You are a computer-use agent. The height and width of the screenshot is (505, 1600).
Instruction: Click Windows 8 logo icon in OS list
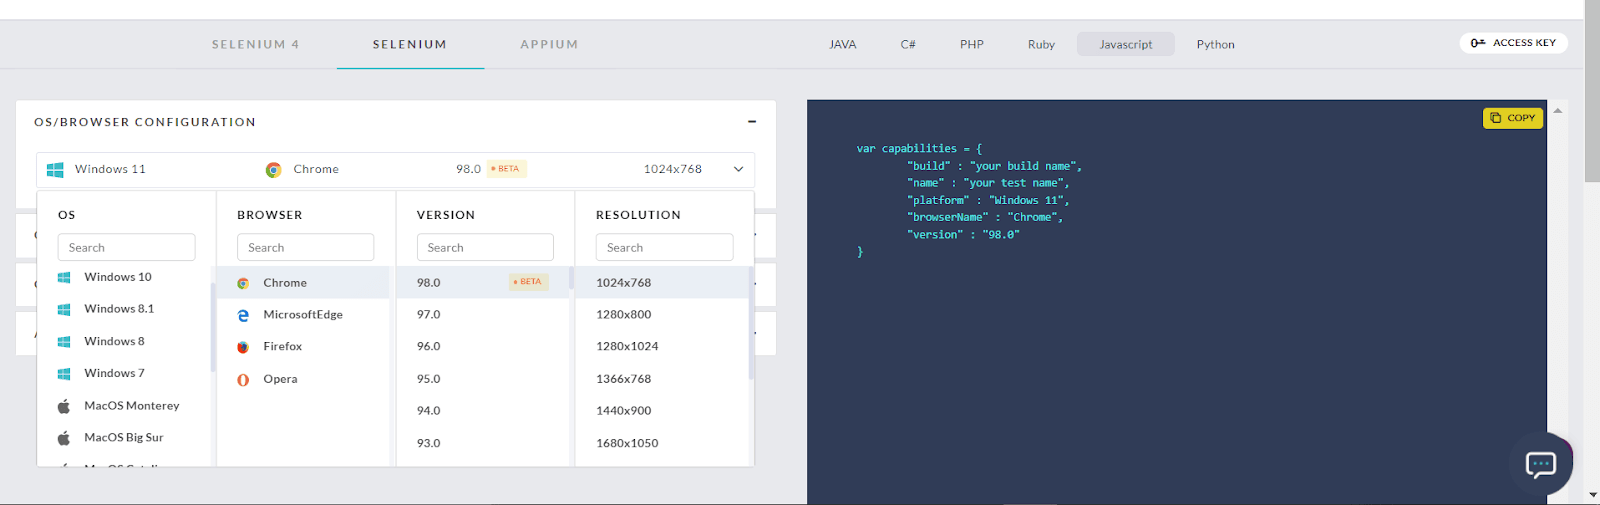tap(64, 342)
